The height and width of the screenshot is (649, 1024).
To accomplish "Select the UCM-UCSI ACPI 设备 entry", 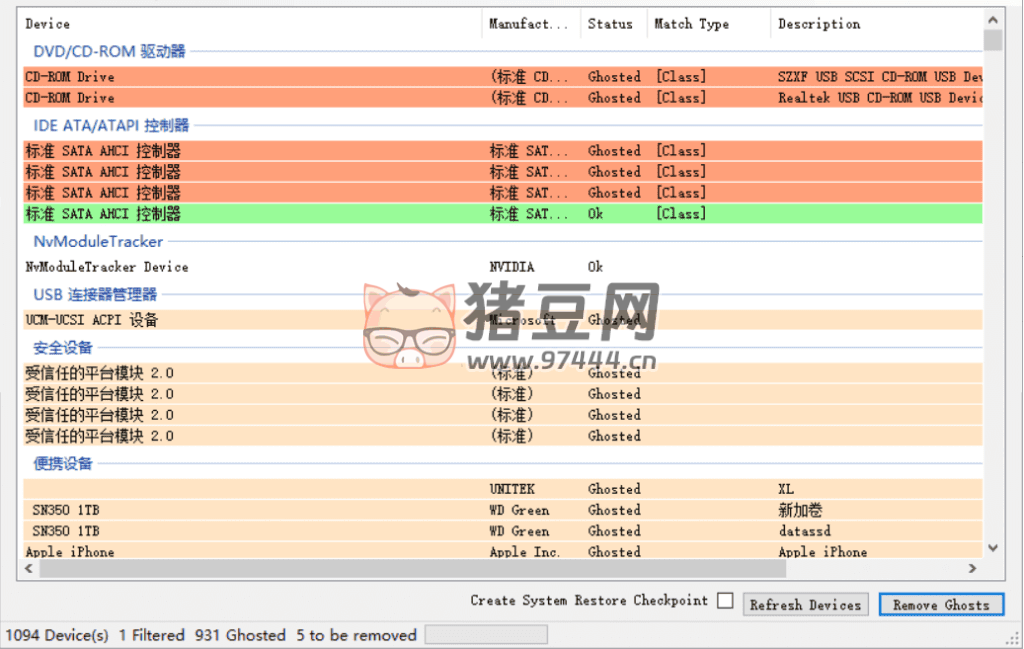I will [x=200, y=319].
